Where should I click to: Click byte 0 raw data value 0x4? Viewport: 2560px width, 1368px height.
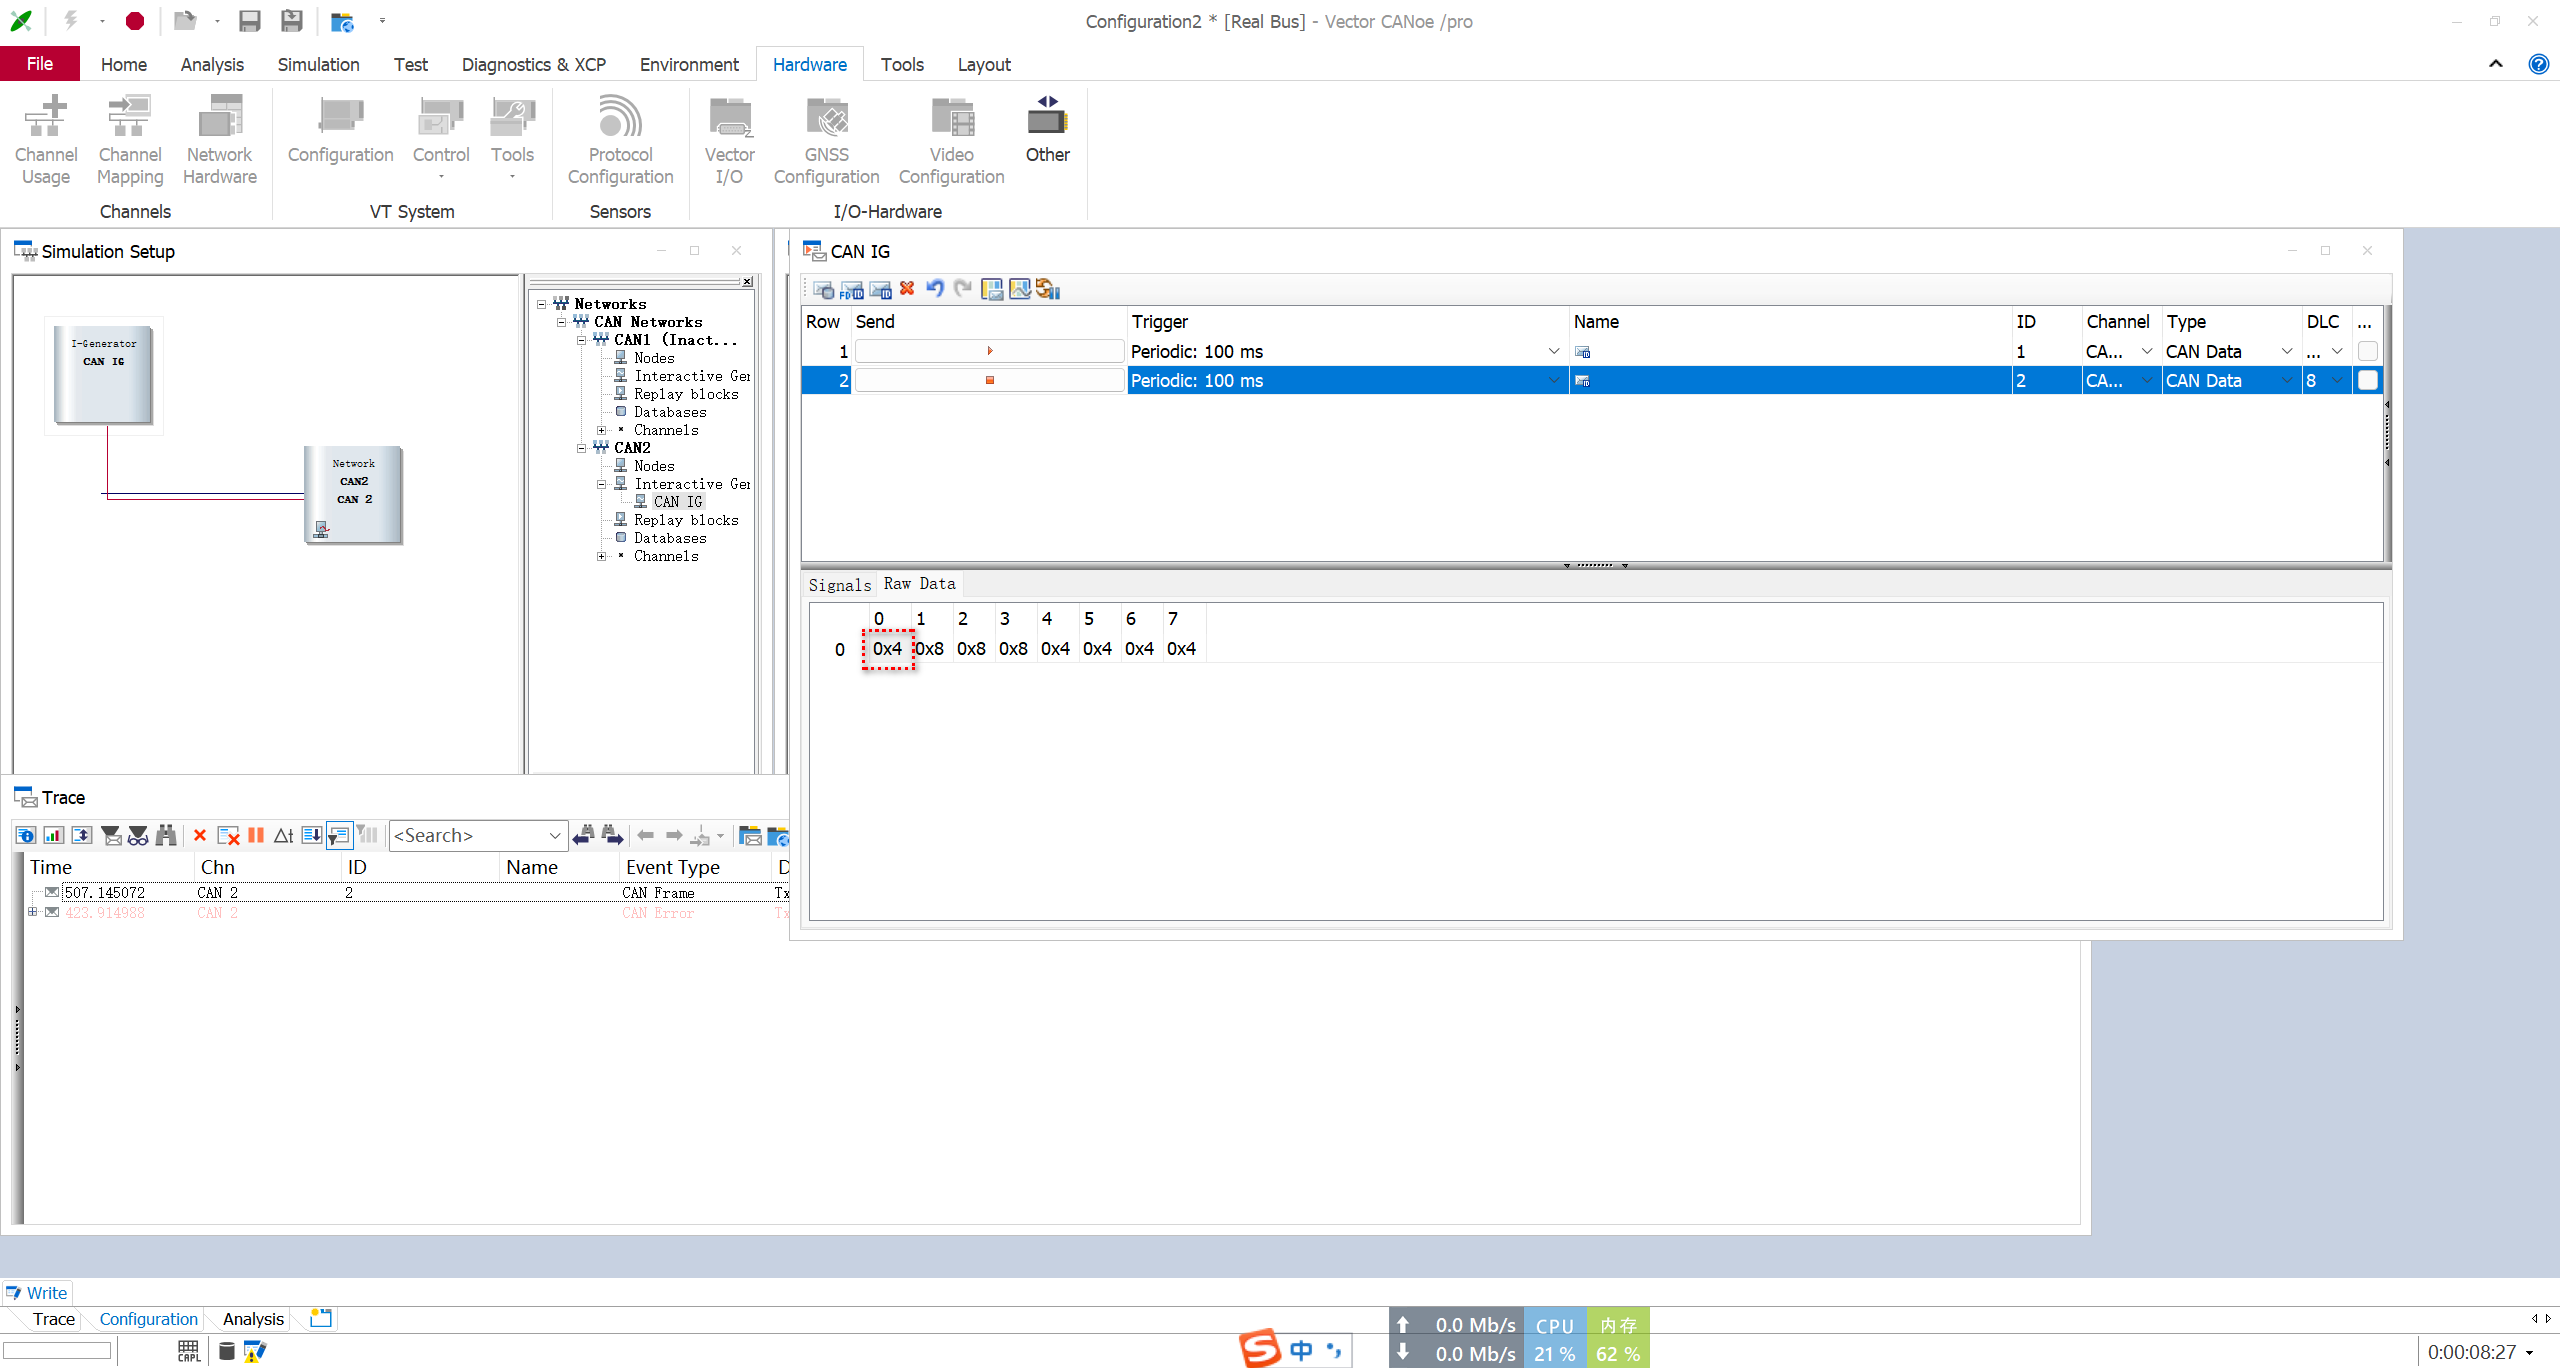tap(887, 649)
